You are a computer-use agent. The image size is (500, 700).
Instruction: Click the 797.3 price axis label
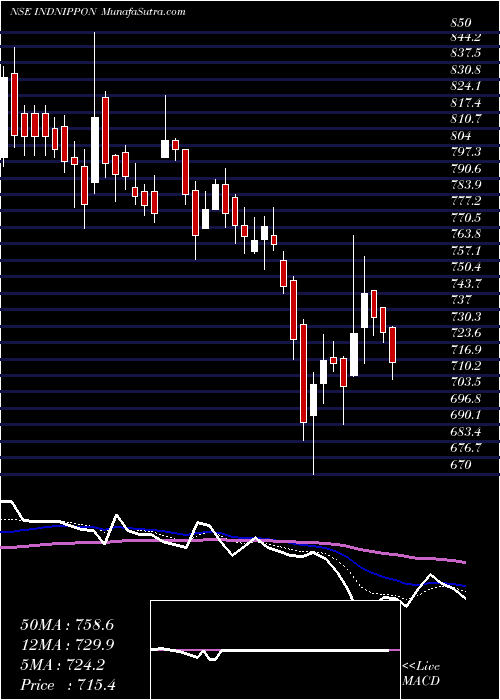(466, 152)
